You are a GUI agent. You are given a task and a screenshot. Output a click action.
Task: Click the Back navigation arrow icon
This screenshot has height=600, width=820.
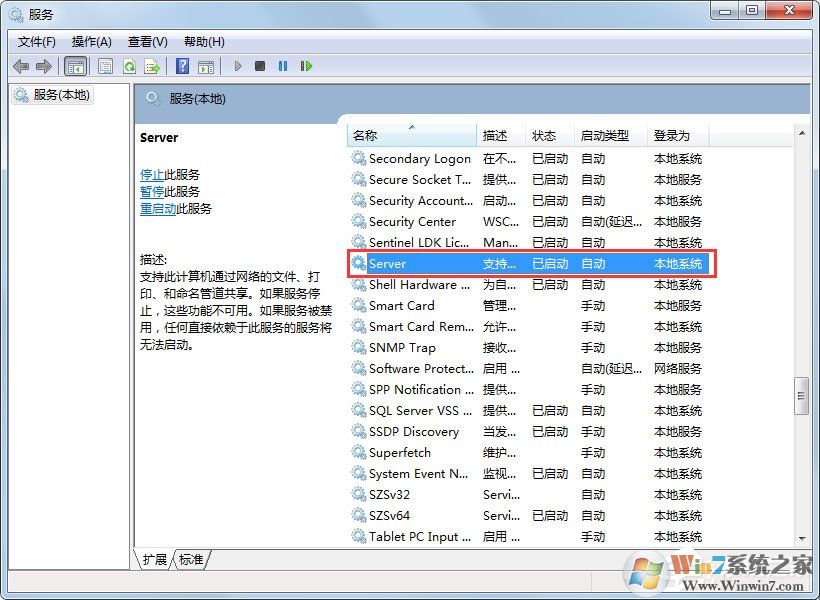point(20,66)
